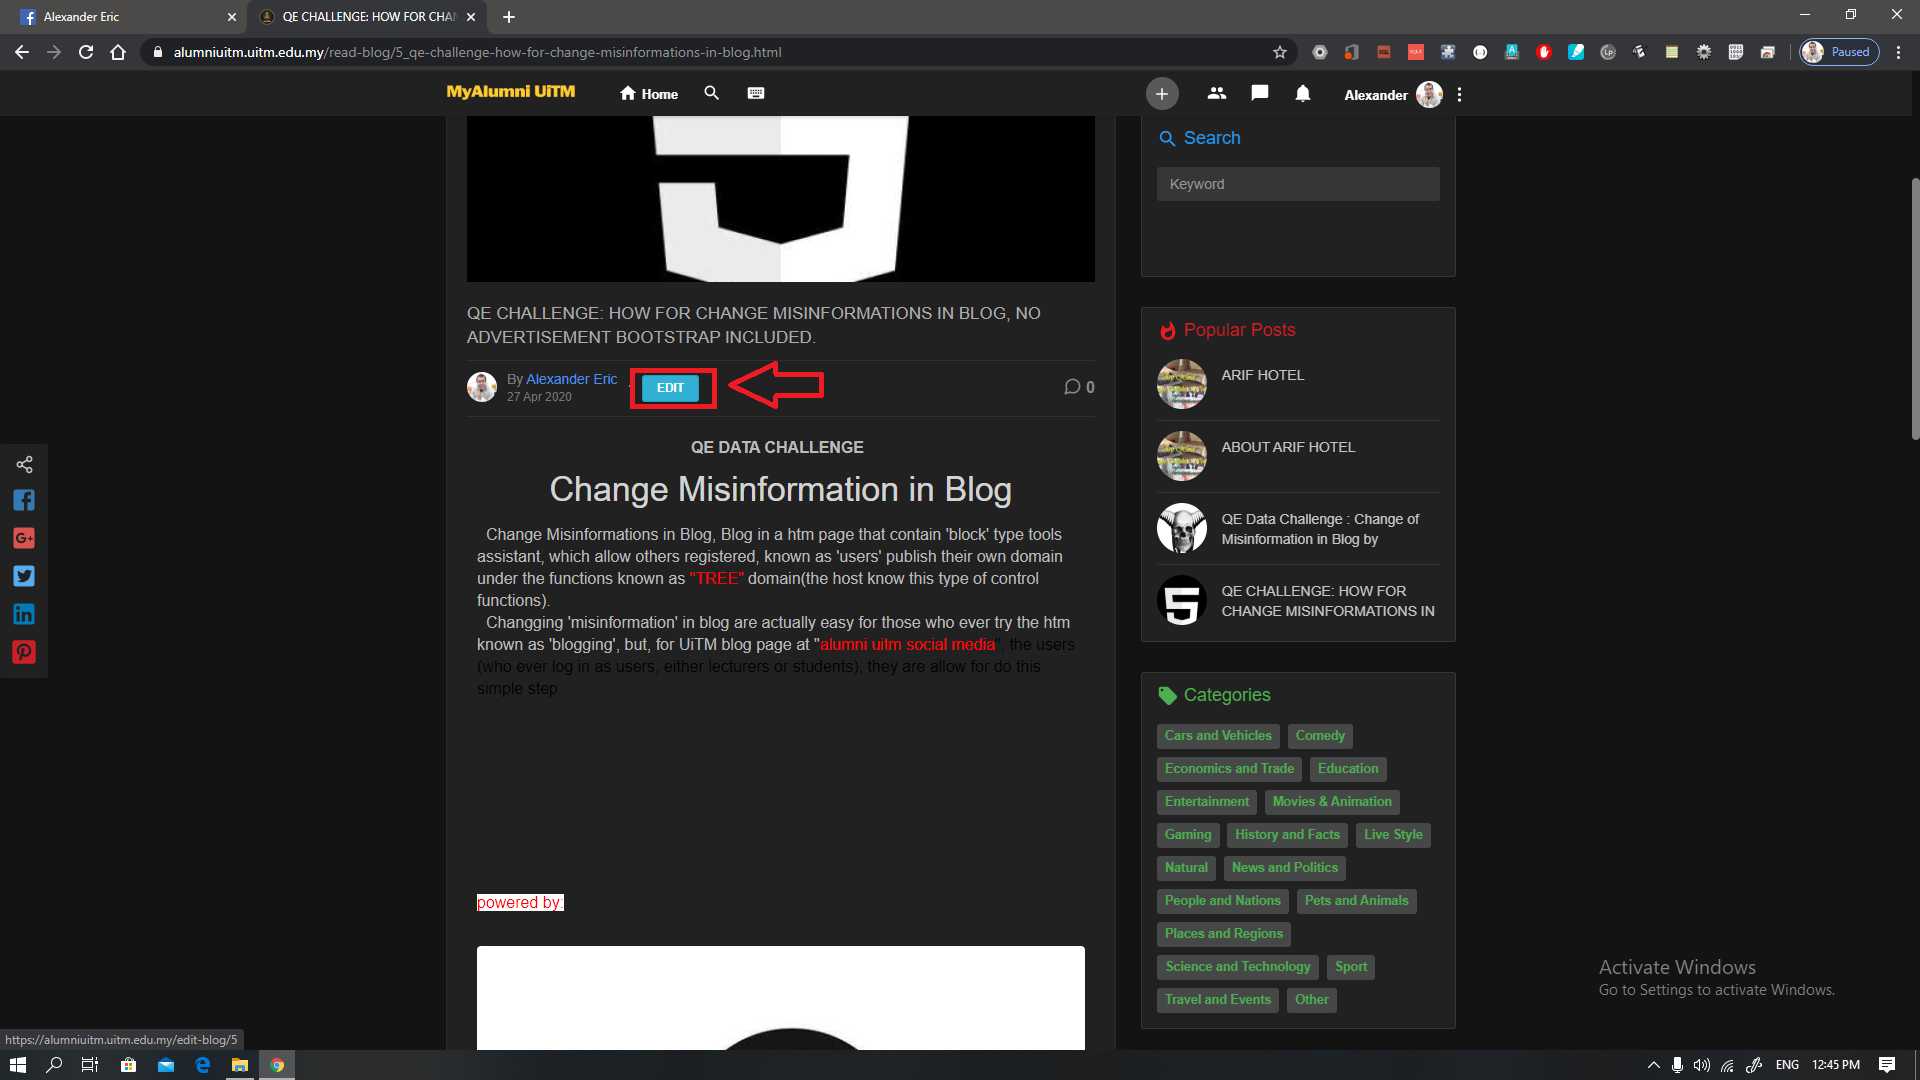Open the navbar three-dot menu beside Alexander
The height and width of the screenshot is (1080, 1920).
(1460, 94)
